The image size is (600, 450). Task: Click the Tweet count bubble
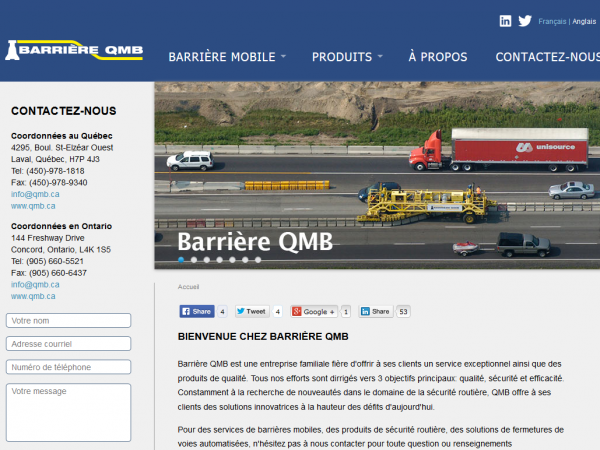tap(278, 312)
